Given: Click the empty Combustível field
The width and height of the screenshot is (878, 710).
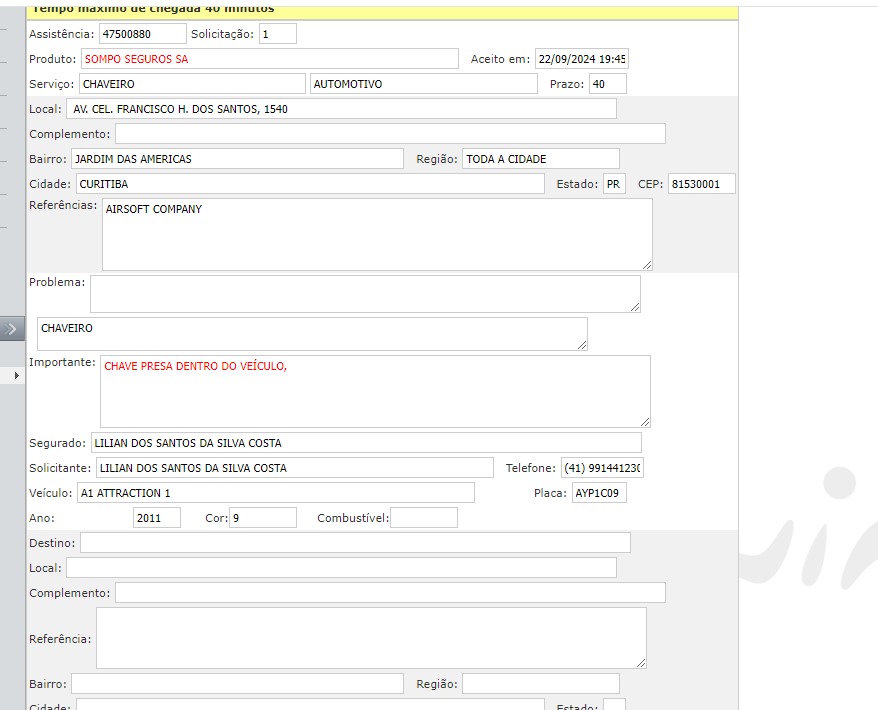Looking at the screenshot, I should pos(423,518).
